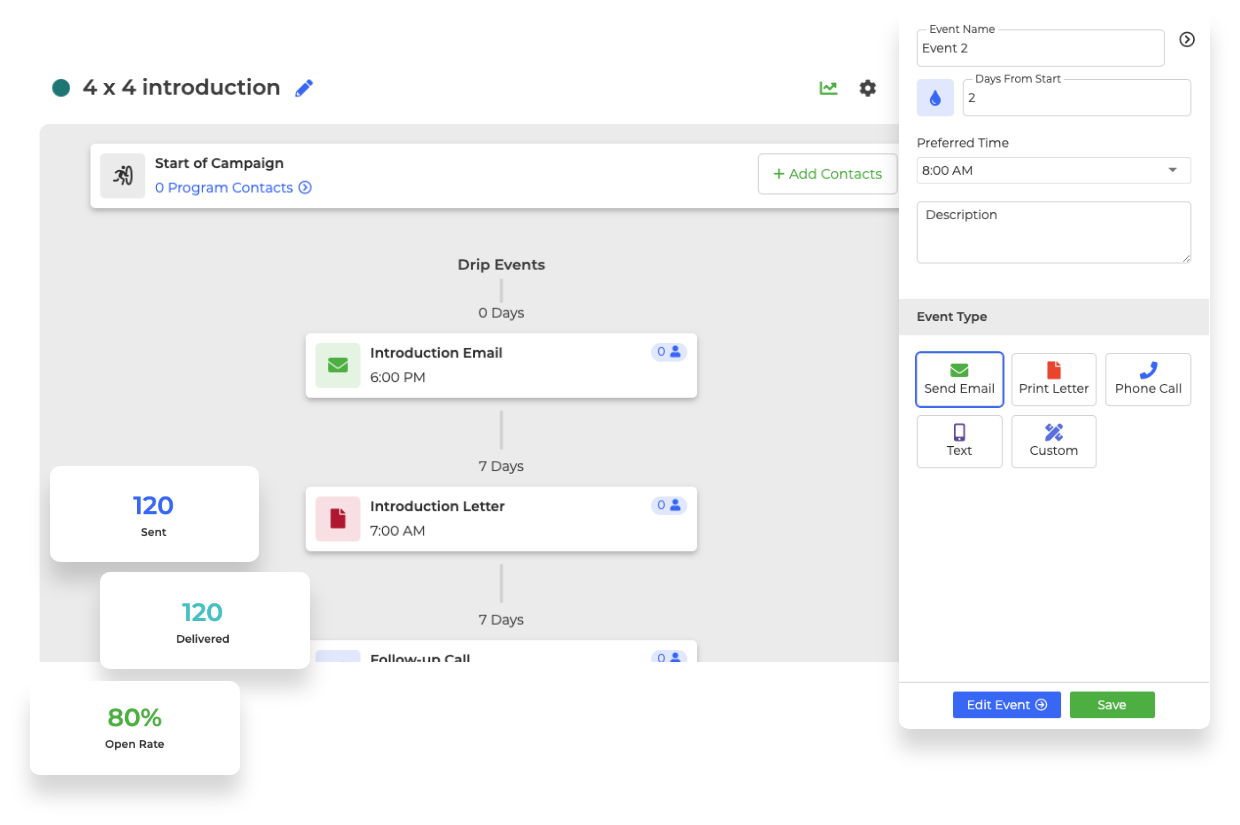1240x825 pixels.
Task: Click the Days From Start field
Action: click(1076, 99)
